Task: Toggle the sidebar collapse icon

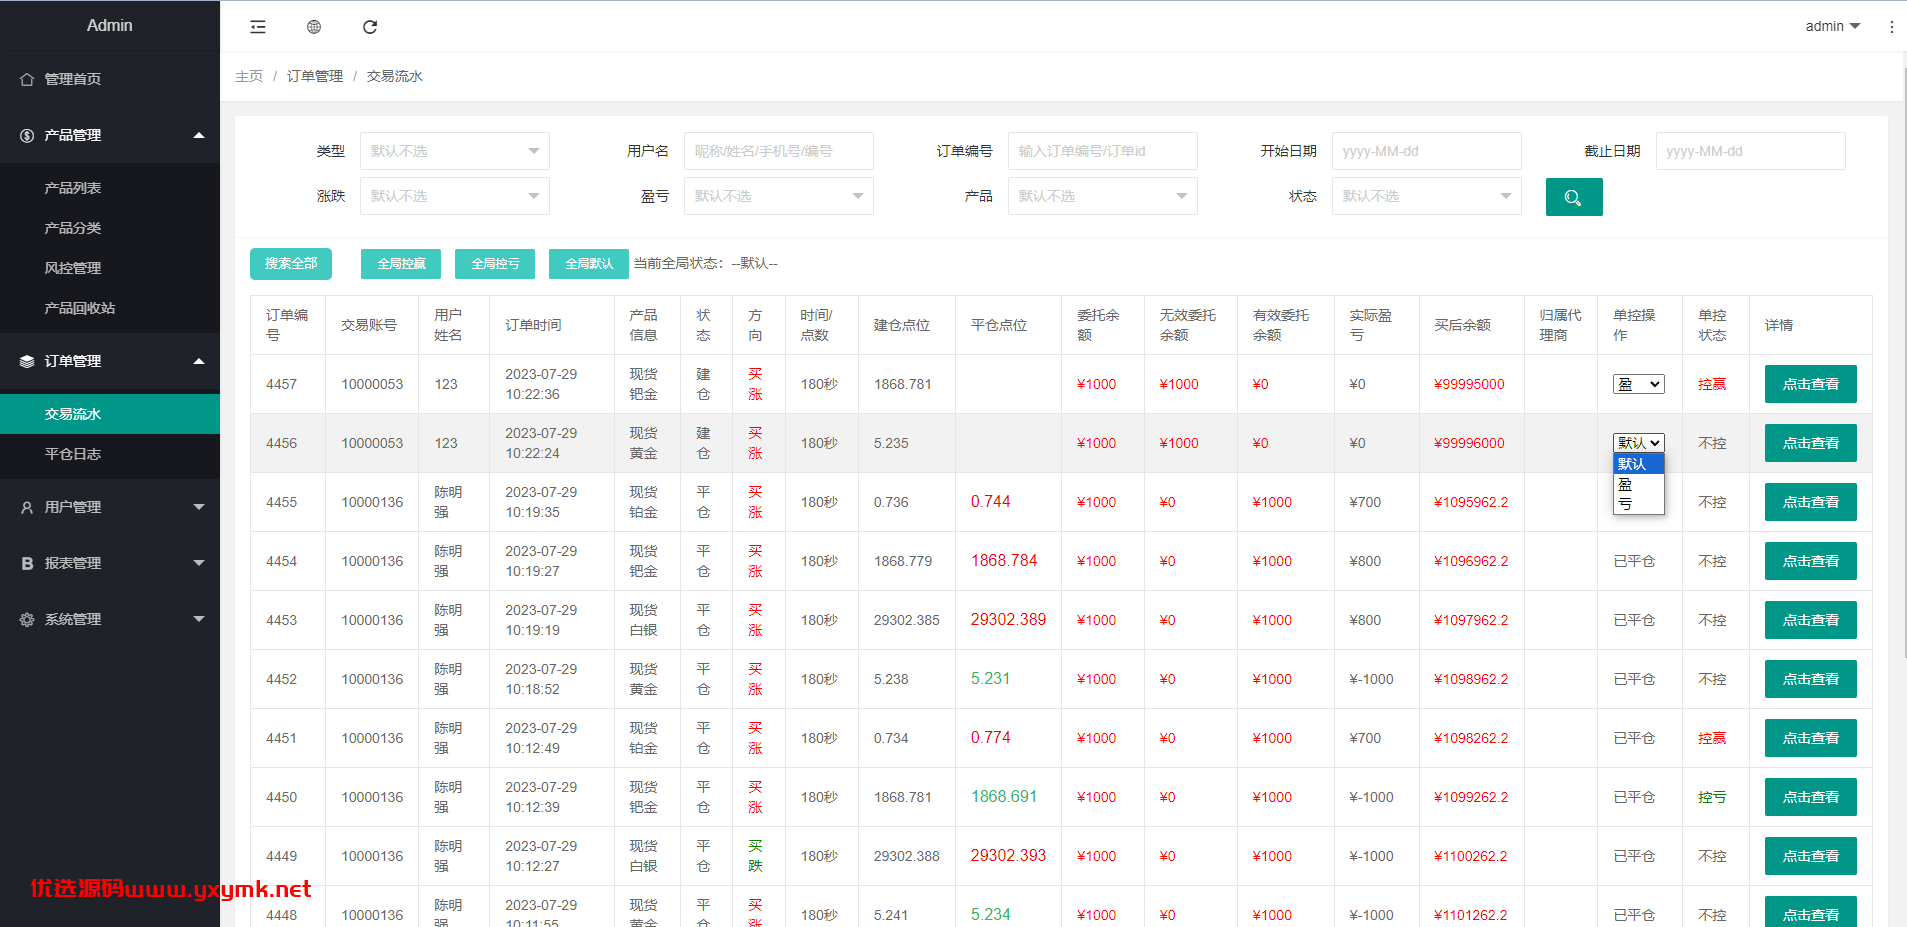Action: tap(258, 27)
